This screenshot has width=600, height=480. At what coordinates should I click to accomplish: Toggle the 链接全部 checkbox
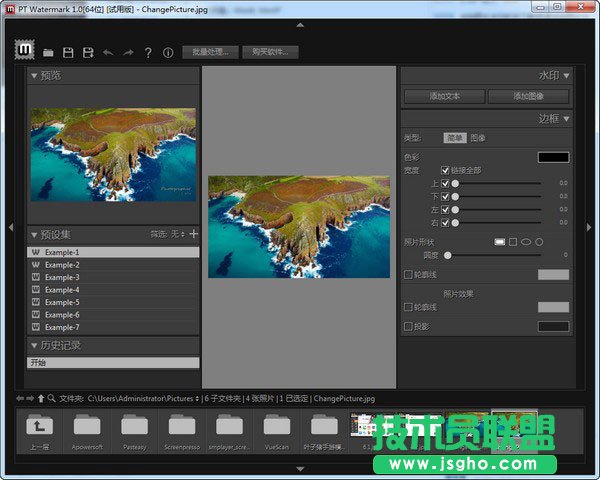(x=445, y=170)
